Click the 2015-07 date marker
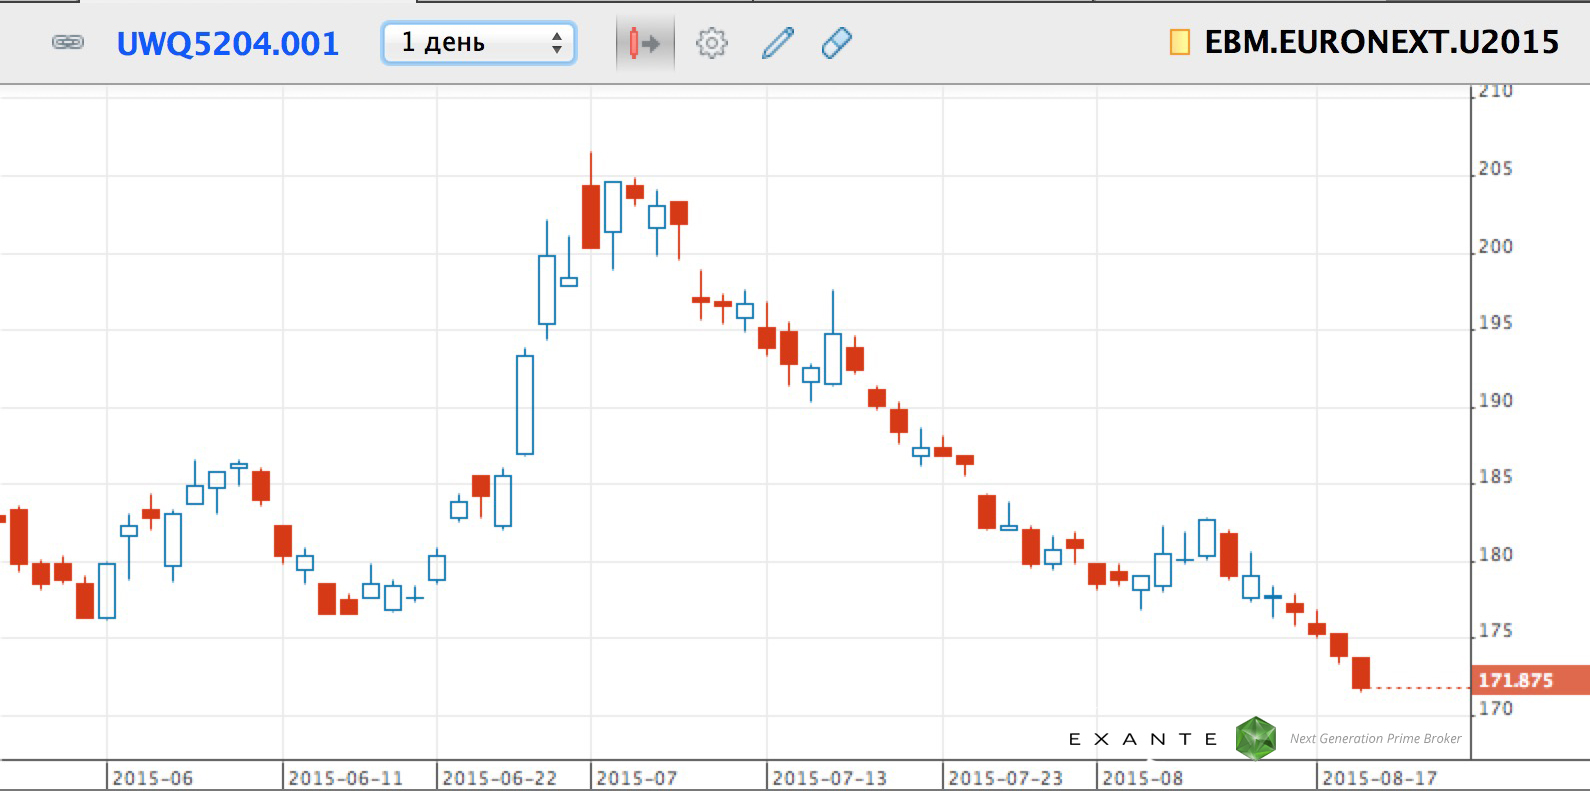 click(x=636, y=778)
